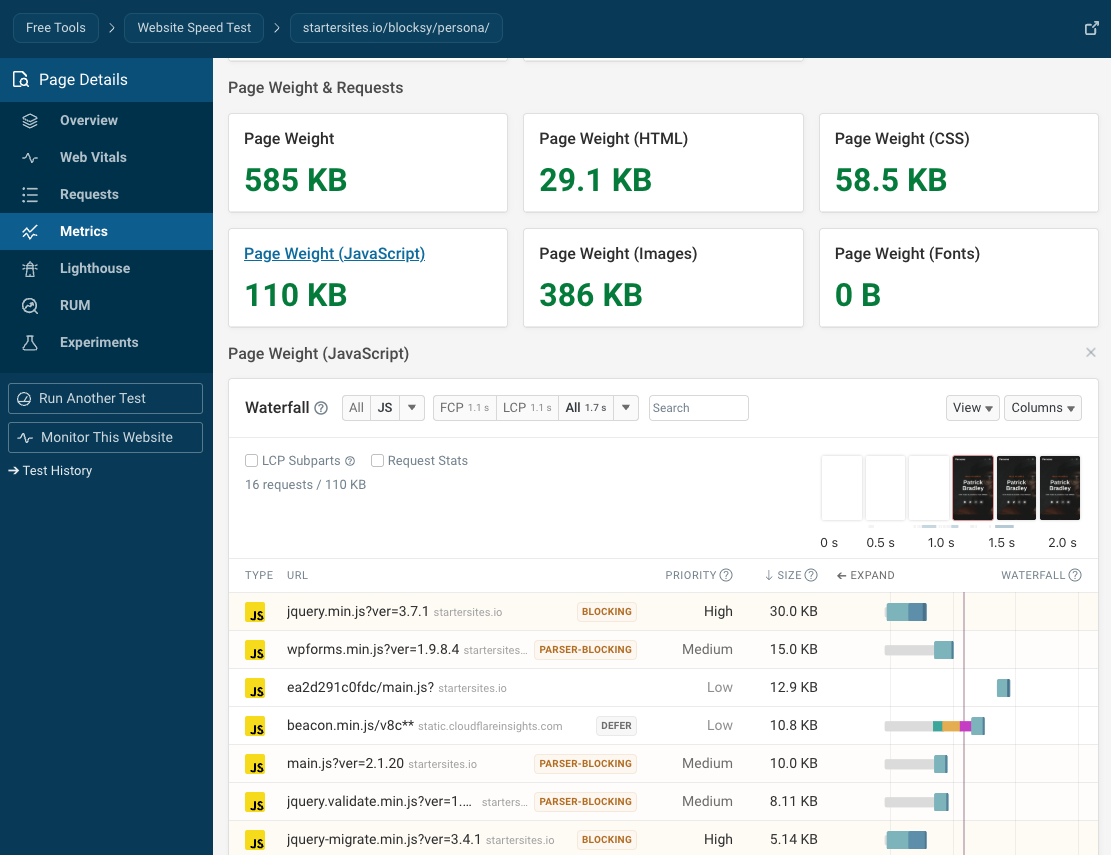
Task: Click the JS file icon next to jquery.min.js
Action: tap(257, 611)
